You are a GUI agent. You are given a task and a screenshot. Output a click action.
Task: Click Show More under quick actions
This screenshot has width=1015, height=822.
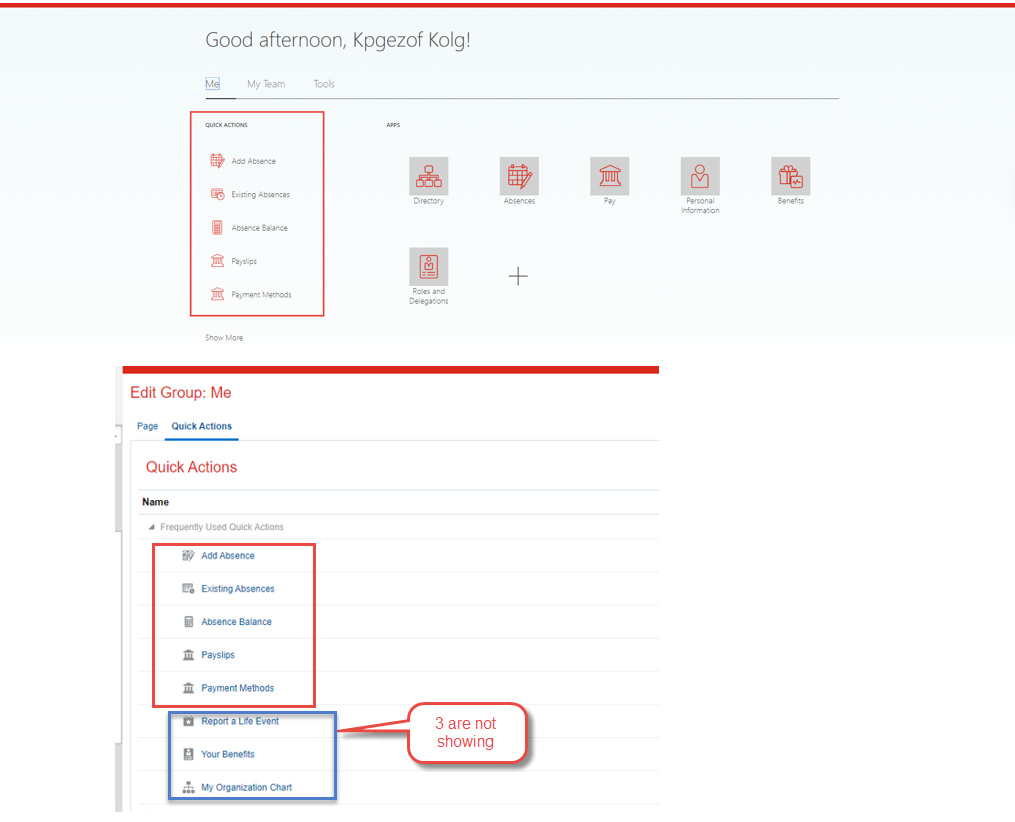pyautogui.click(x=224, y=338)
